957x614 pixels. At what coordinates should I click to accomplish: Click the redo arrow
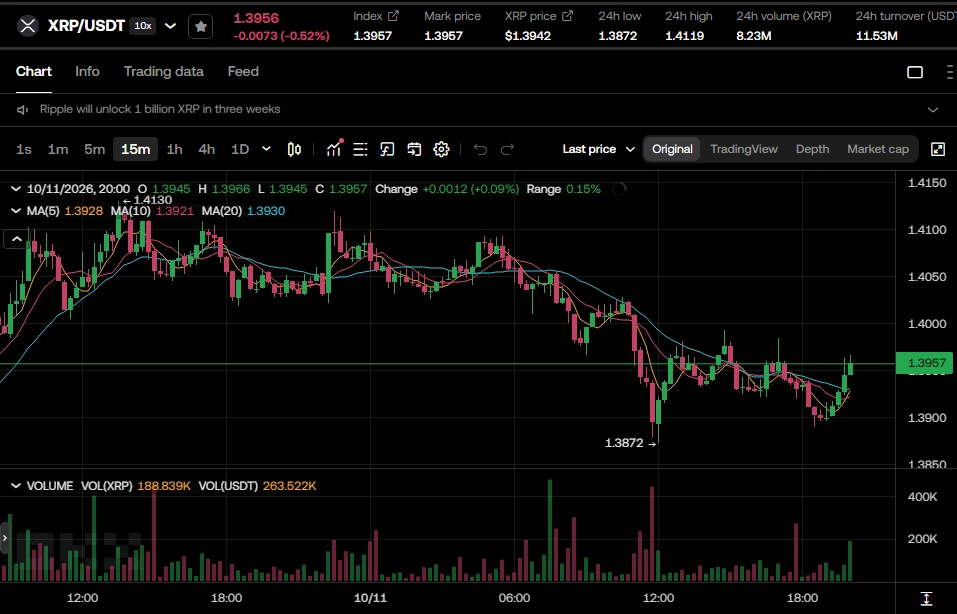pos(507,150)
